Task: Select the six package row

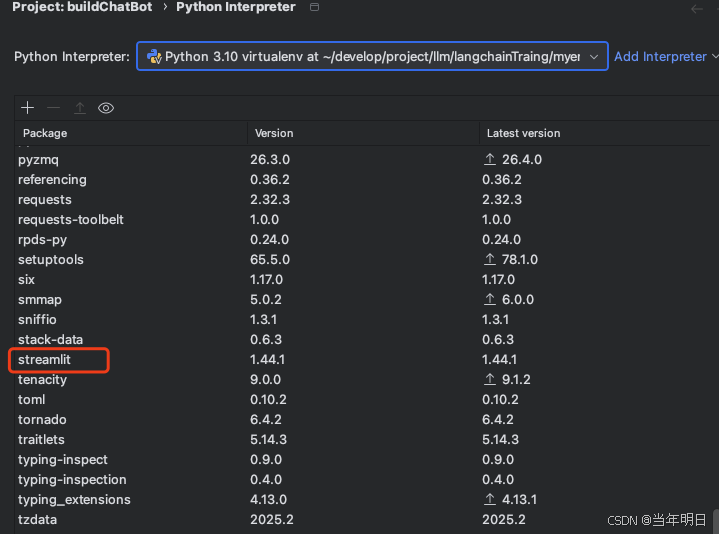Action: [x=364, y=280]
